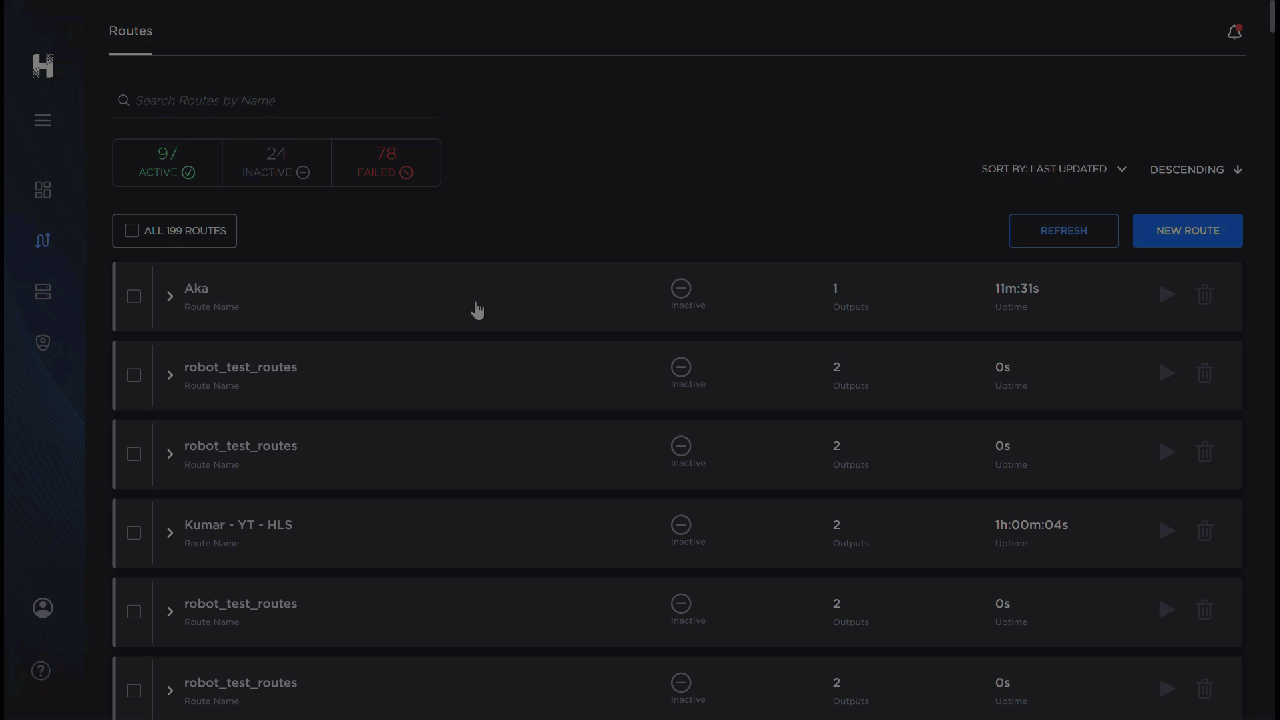Open the user profile icon at bottom left

point(43,608)
